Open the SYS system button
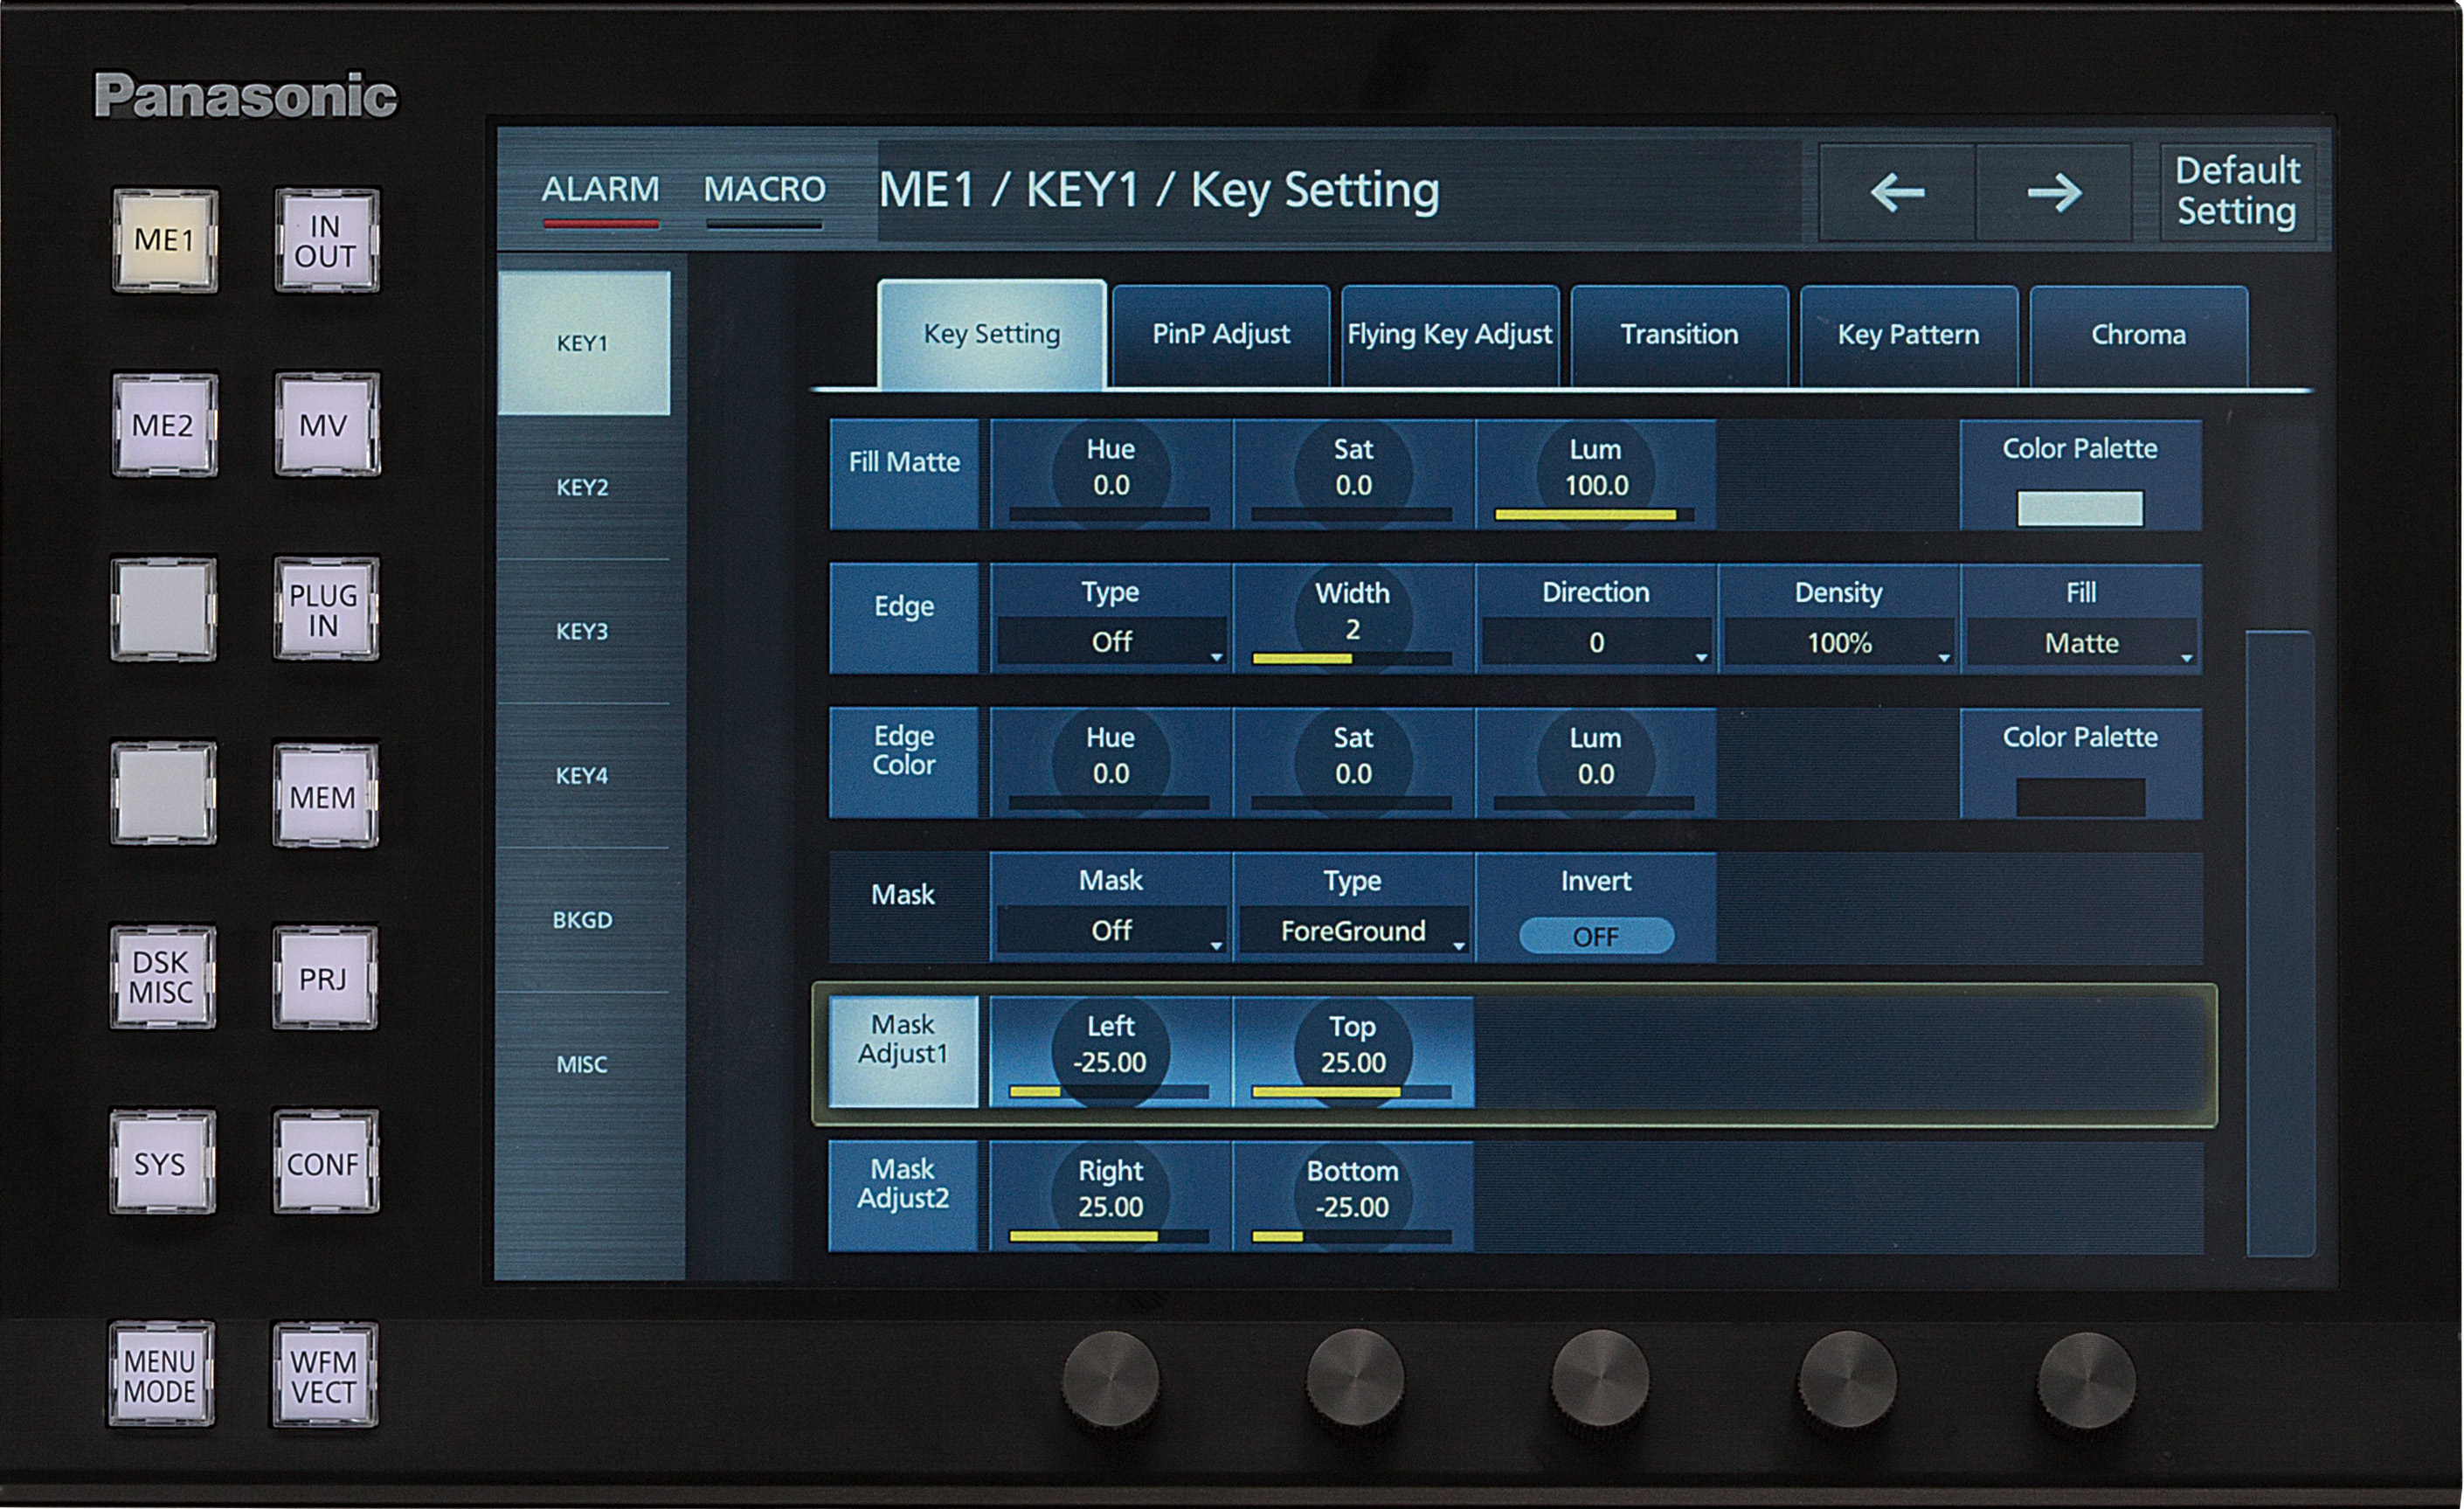 tap(162, 1163)
